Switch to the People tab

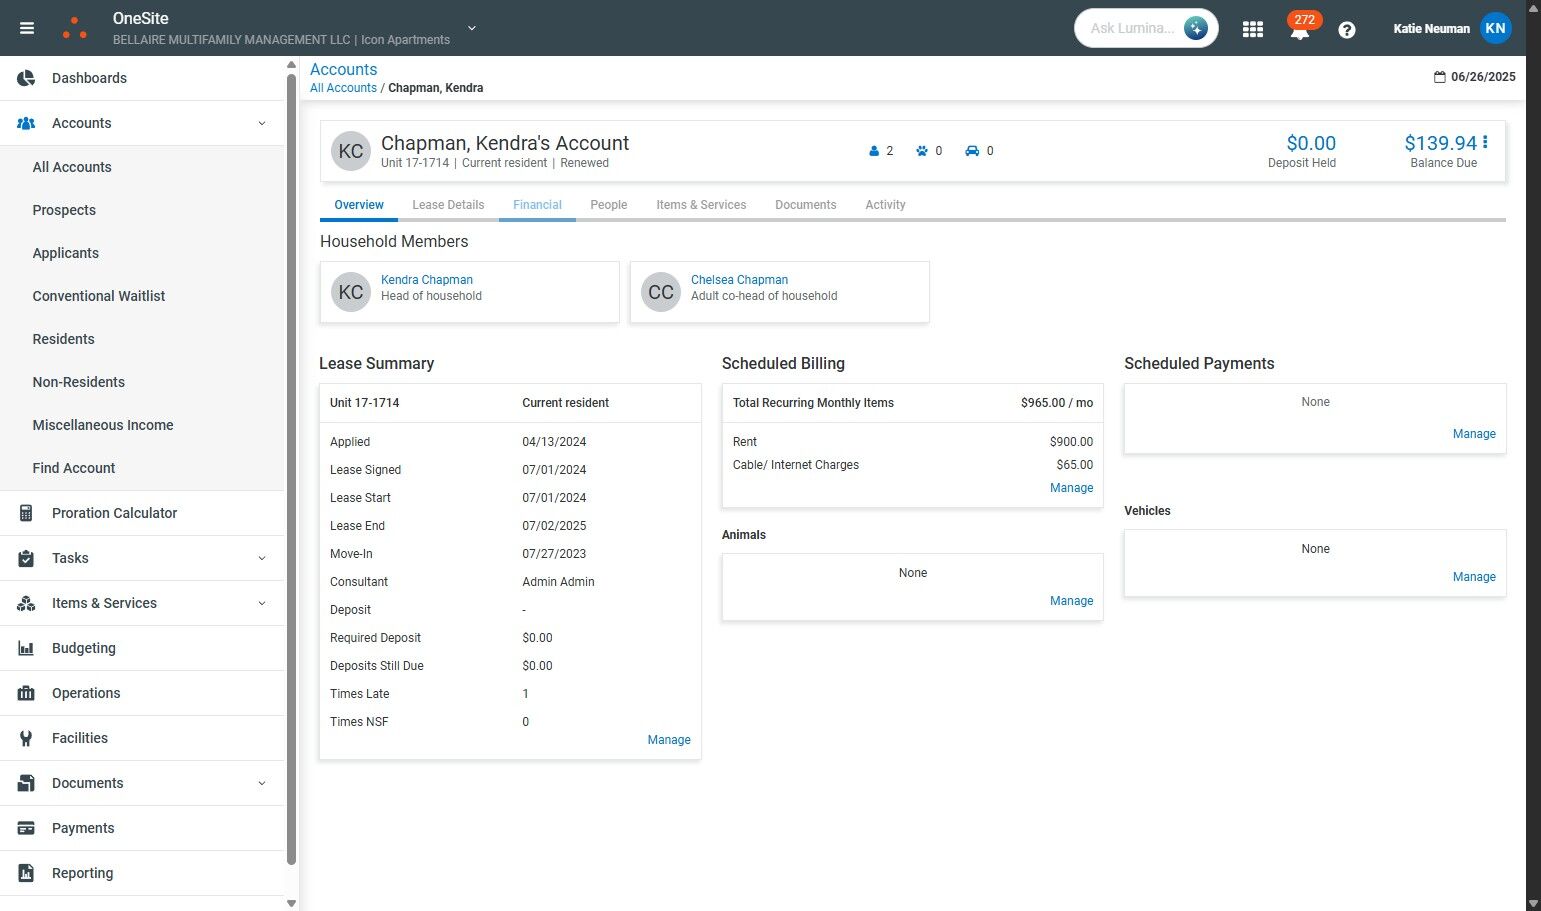(609, 205)
